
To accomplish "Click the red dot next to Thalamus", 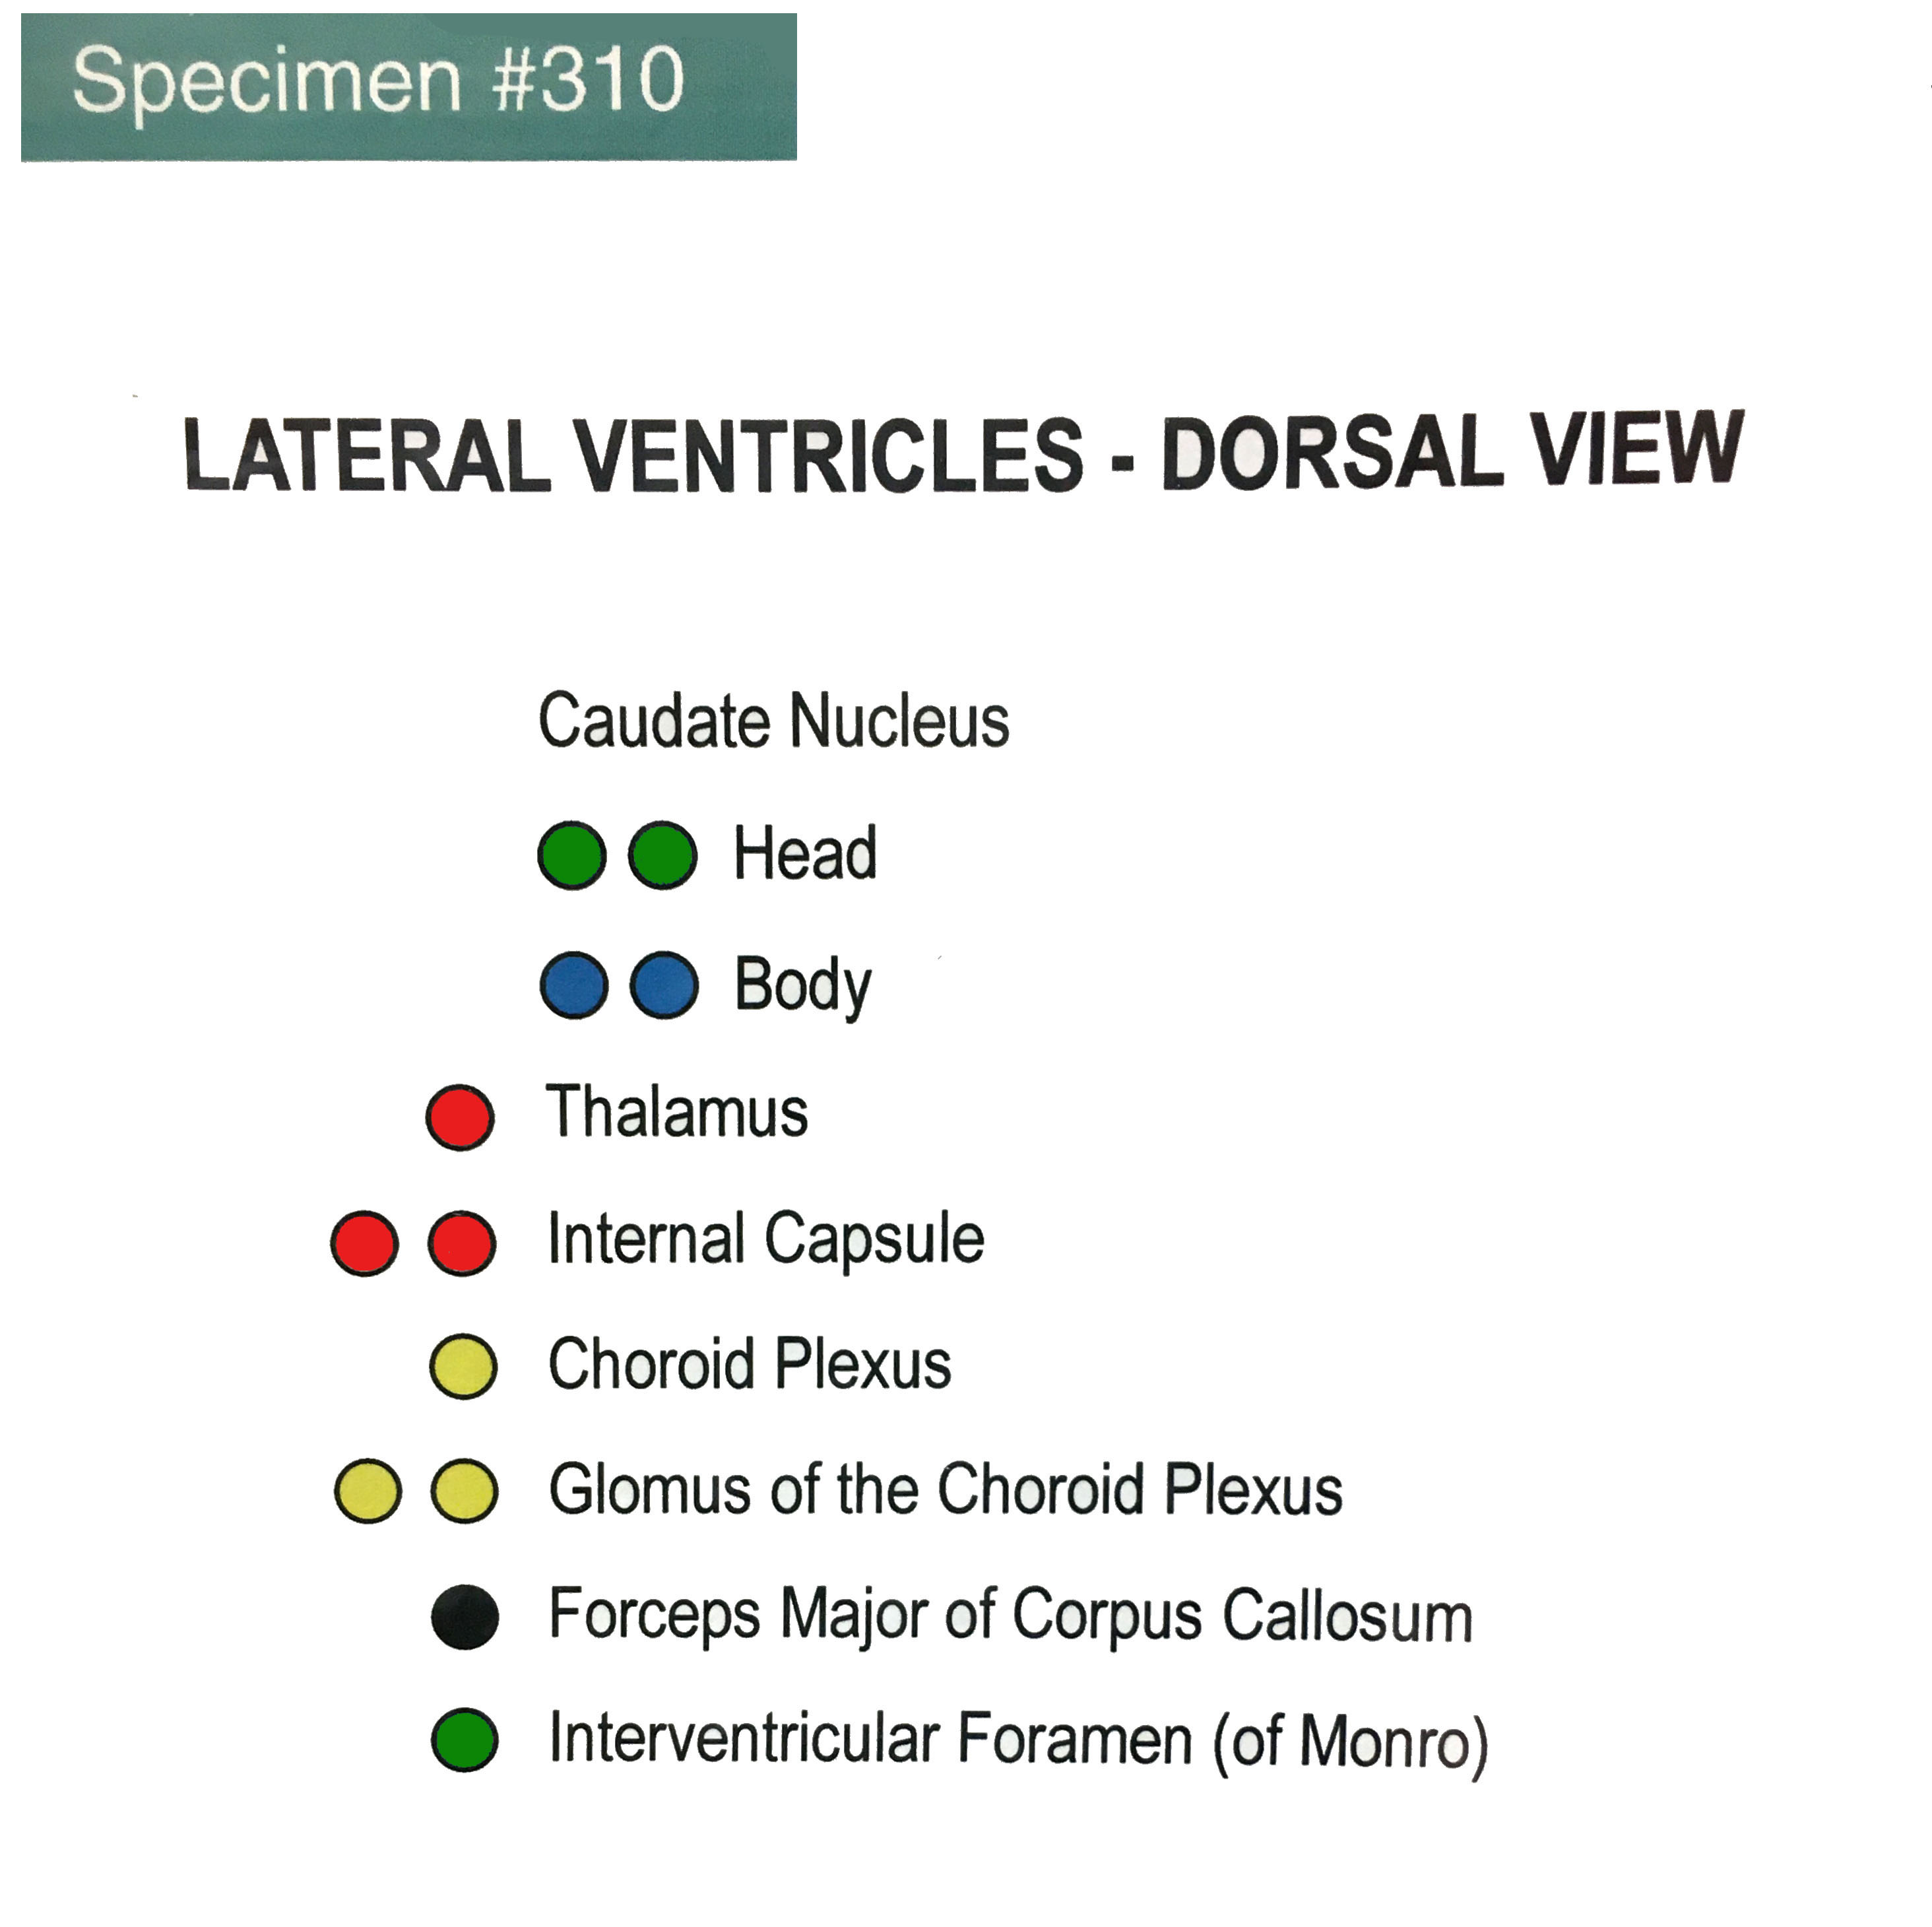I will [460, 1117].
